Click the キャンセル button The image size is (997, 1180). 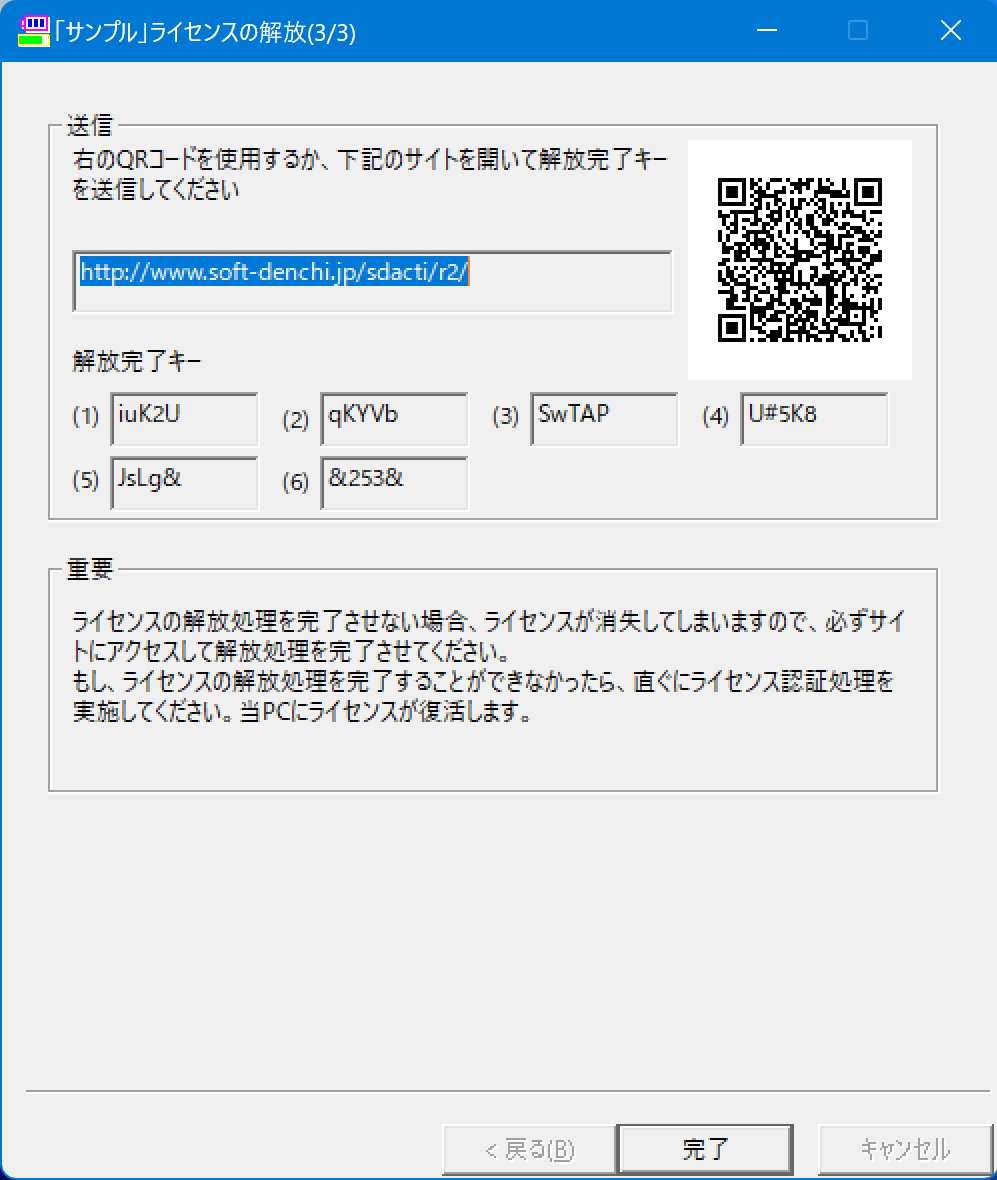coord(905,1149)
